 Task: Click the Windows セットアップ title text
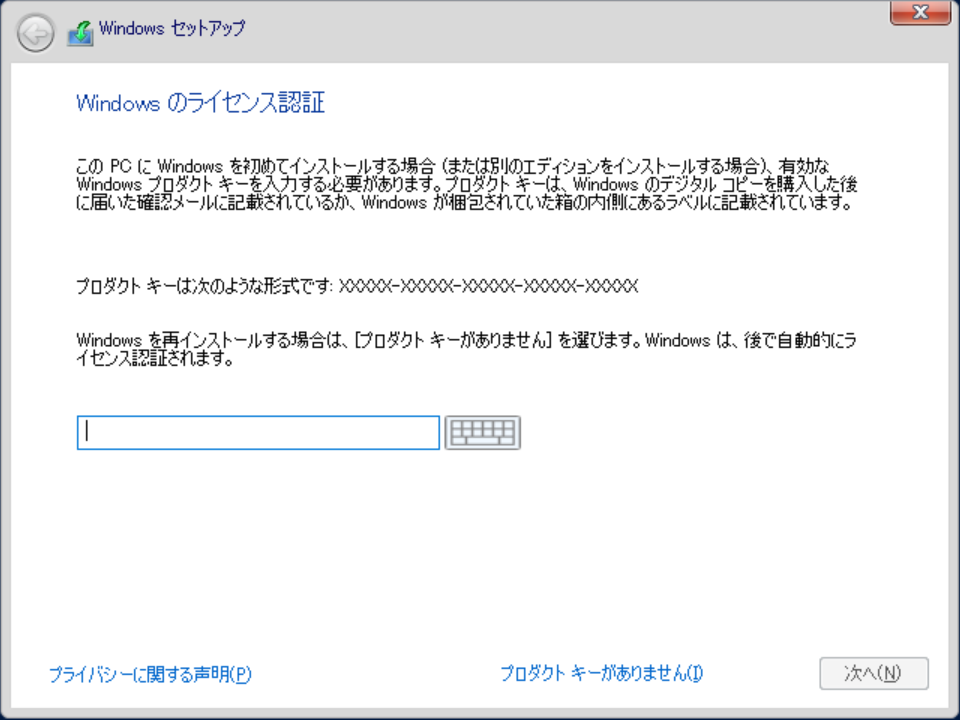click(x=172, y=28)
